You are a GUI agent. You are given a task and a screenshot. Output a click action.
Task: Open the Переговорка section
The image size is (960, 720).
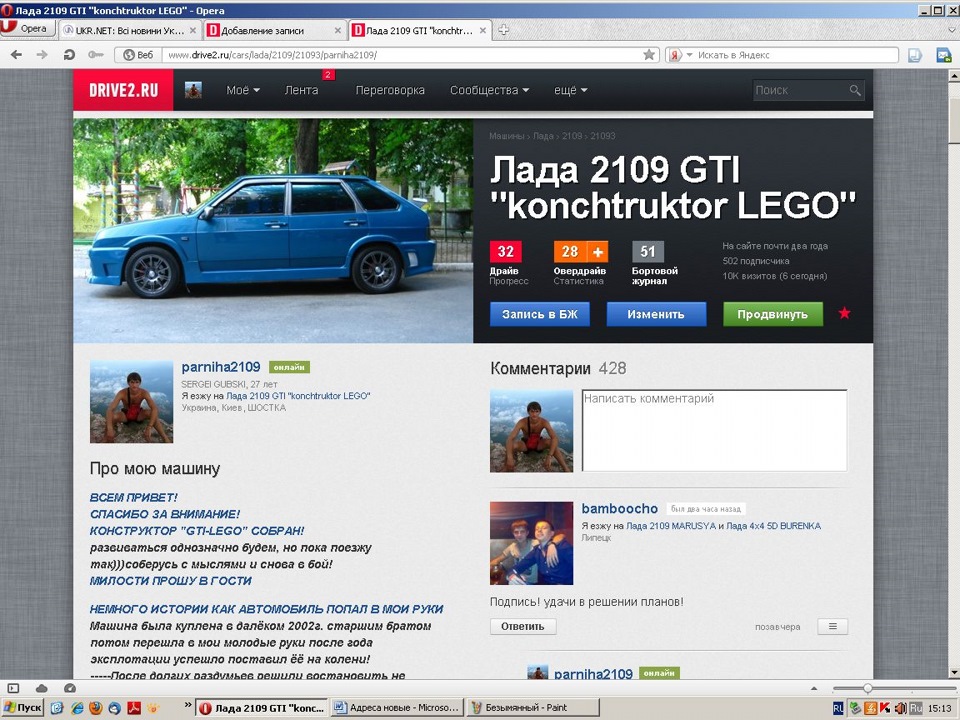click(390, 90)
